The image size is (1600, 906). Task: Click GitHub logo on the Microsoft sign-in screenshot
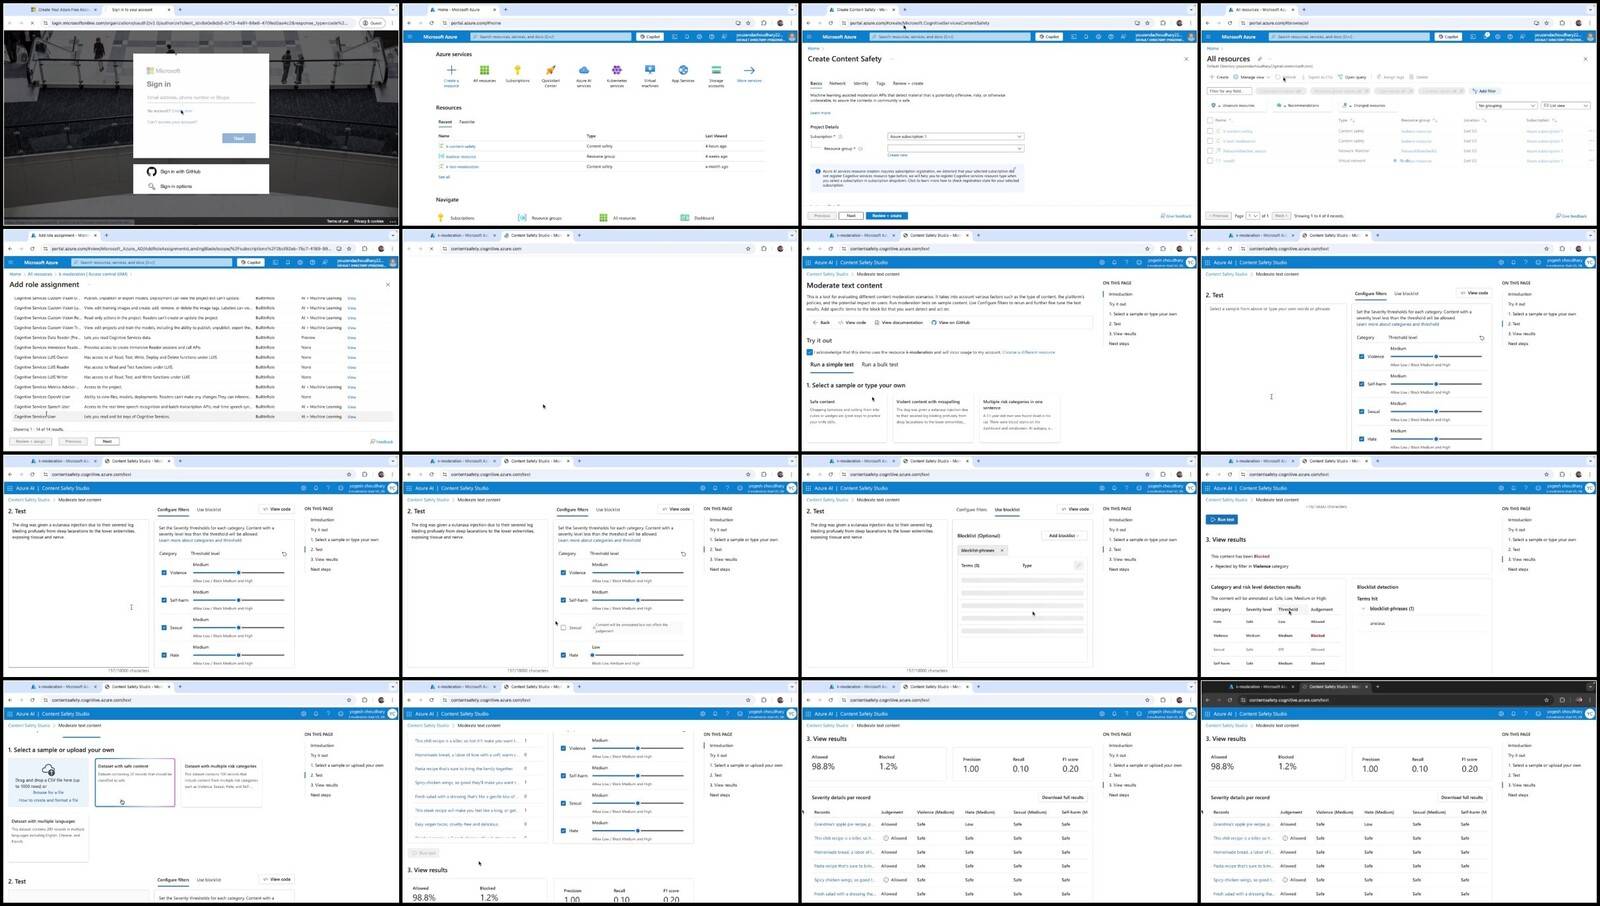pyautogui.click(x=152, y=172)
